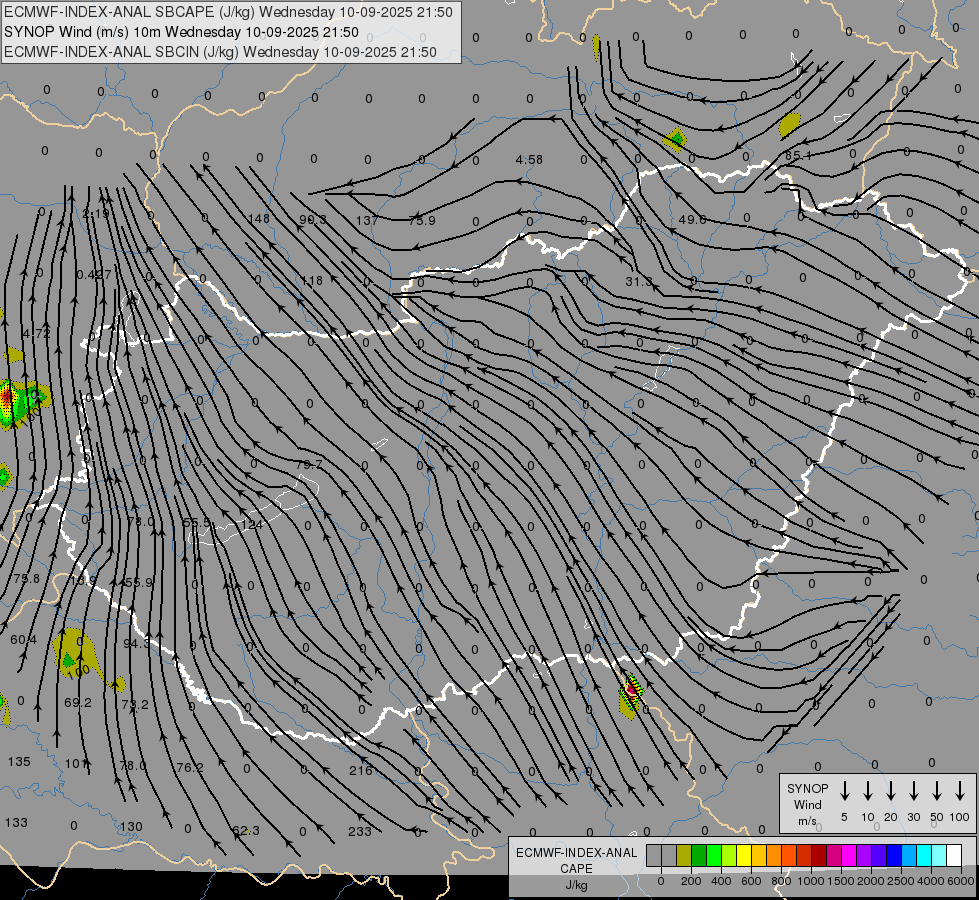Image resolution: width=979 pixels, height=900 pixels.
Task: Click the 30 m/s wind legend arrow
Action: pyautogui.click(x=913, y=791)
